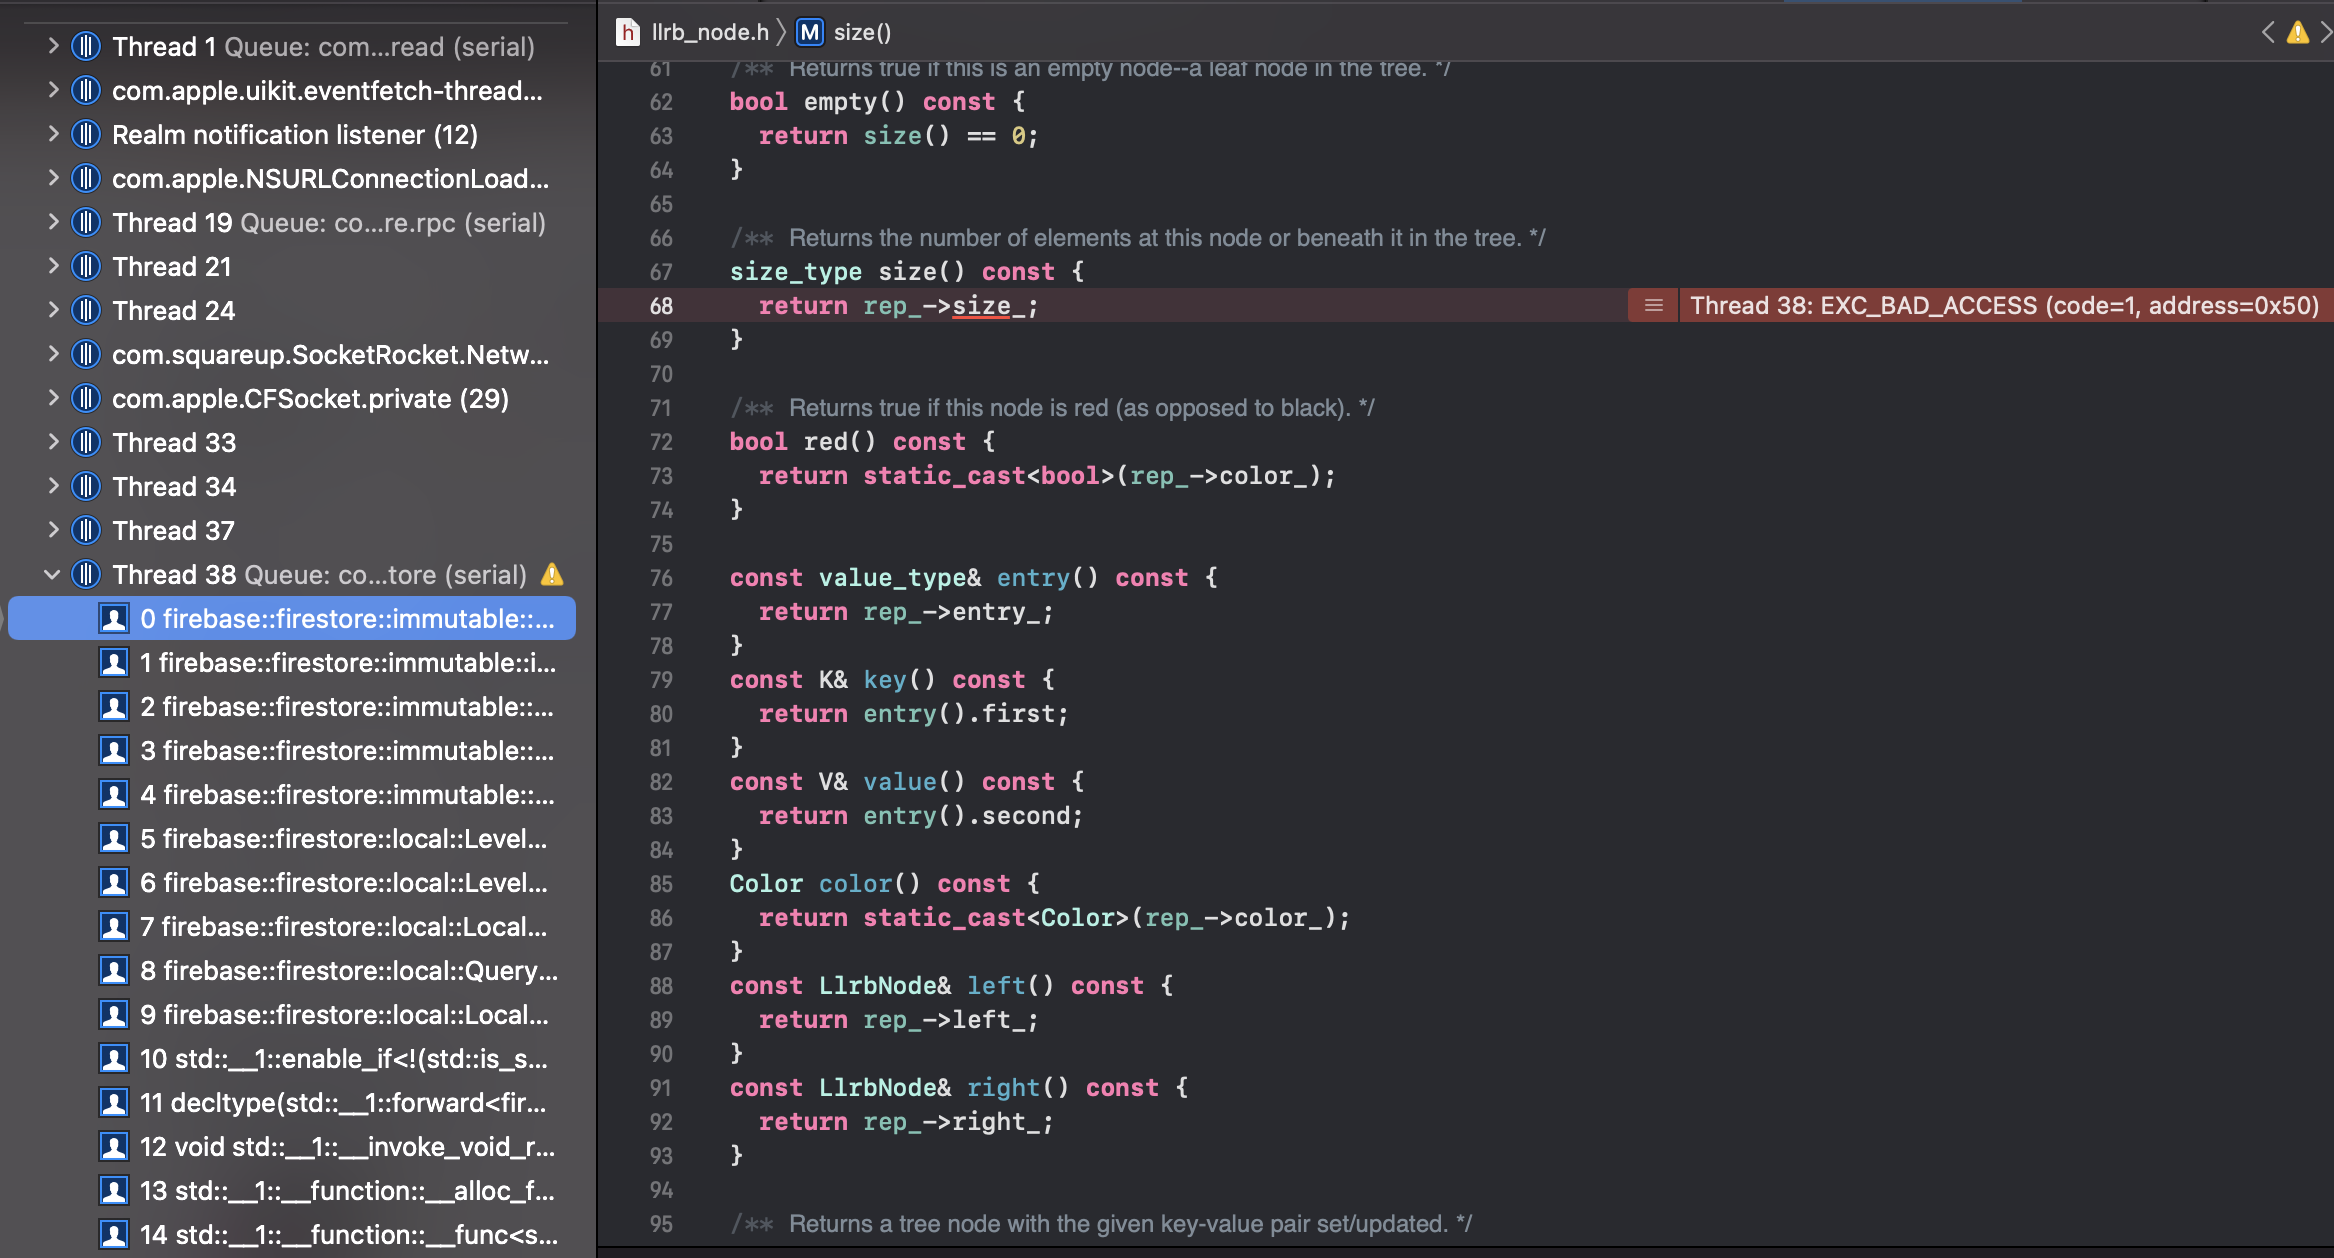Screen dimensions: 2334x1258
Task: Click the warning icon beside Thread 38
Action: click(550, 574)
